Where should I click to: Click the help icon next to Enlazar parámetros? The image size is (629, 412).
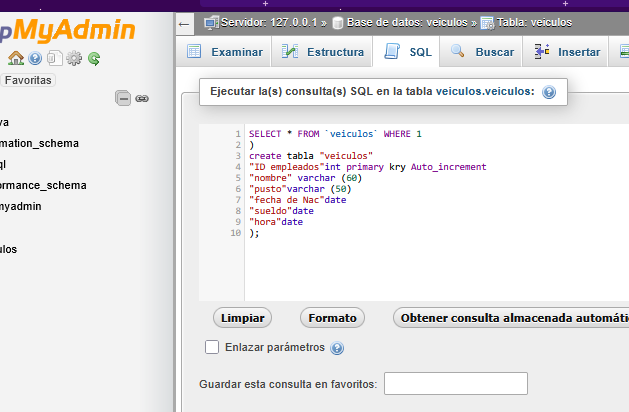point(337,348)
